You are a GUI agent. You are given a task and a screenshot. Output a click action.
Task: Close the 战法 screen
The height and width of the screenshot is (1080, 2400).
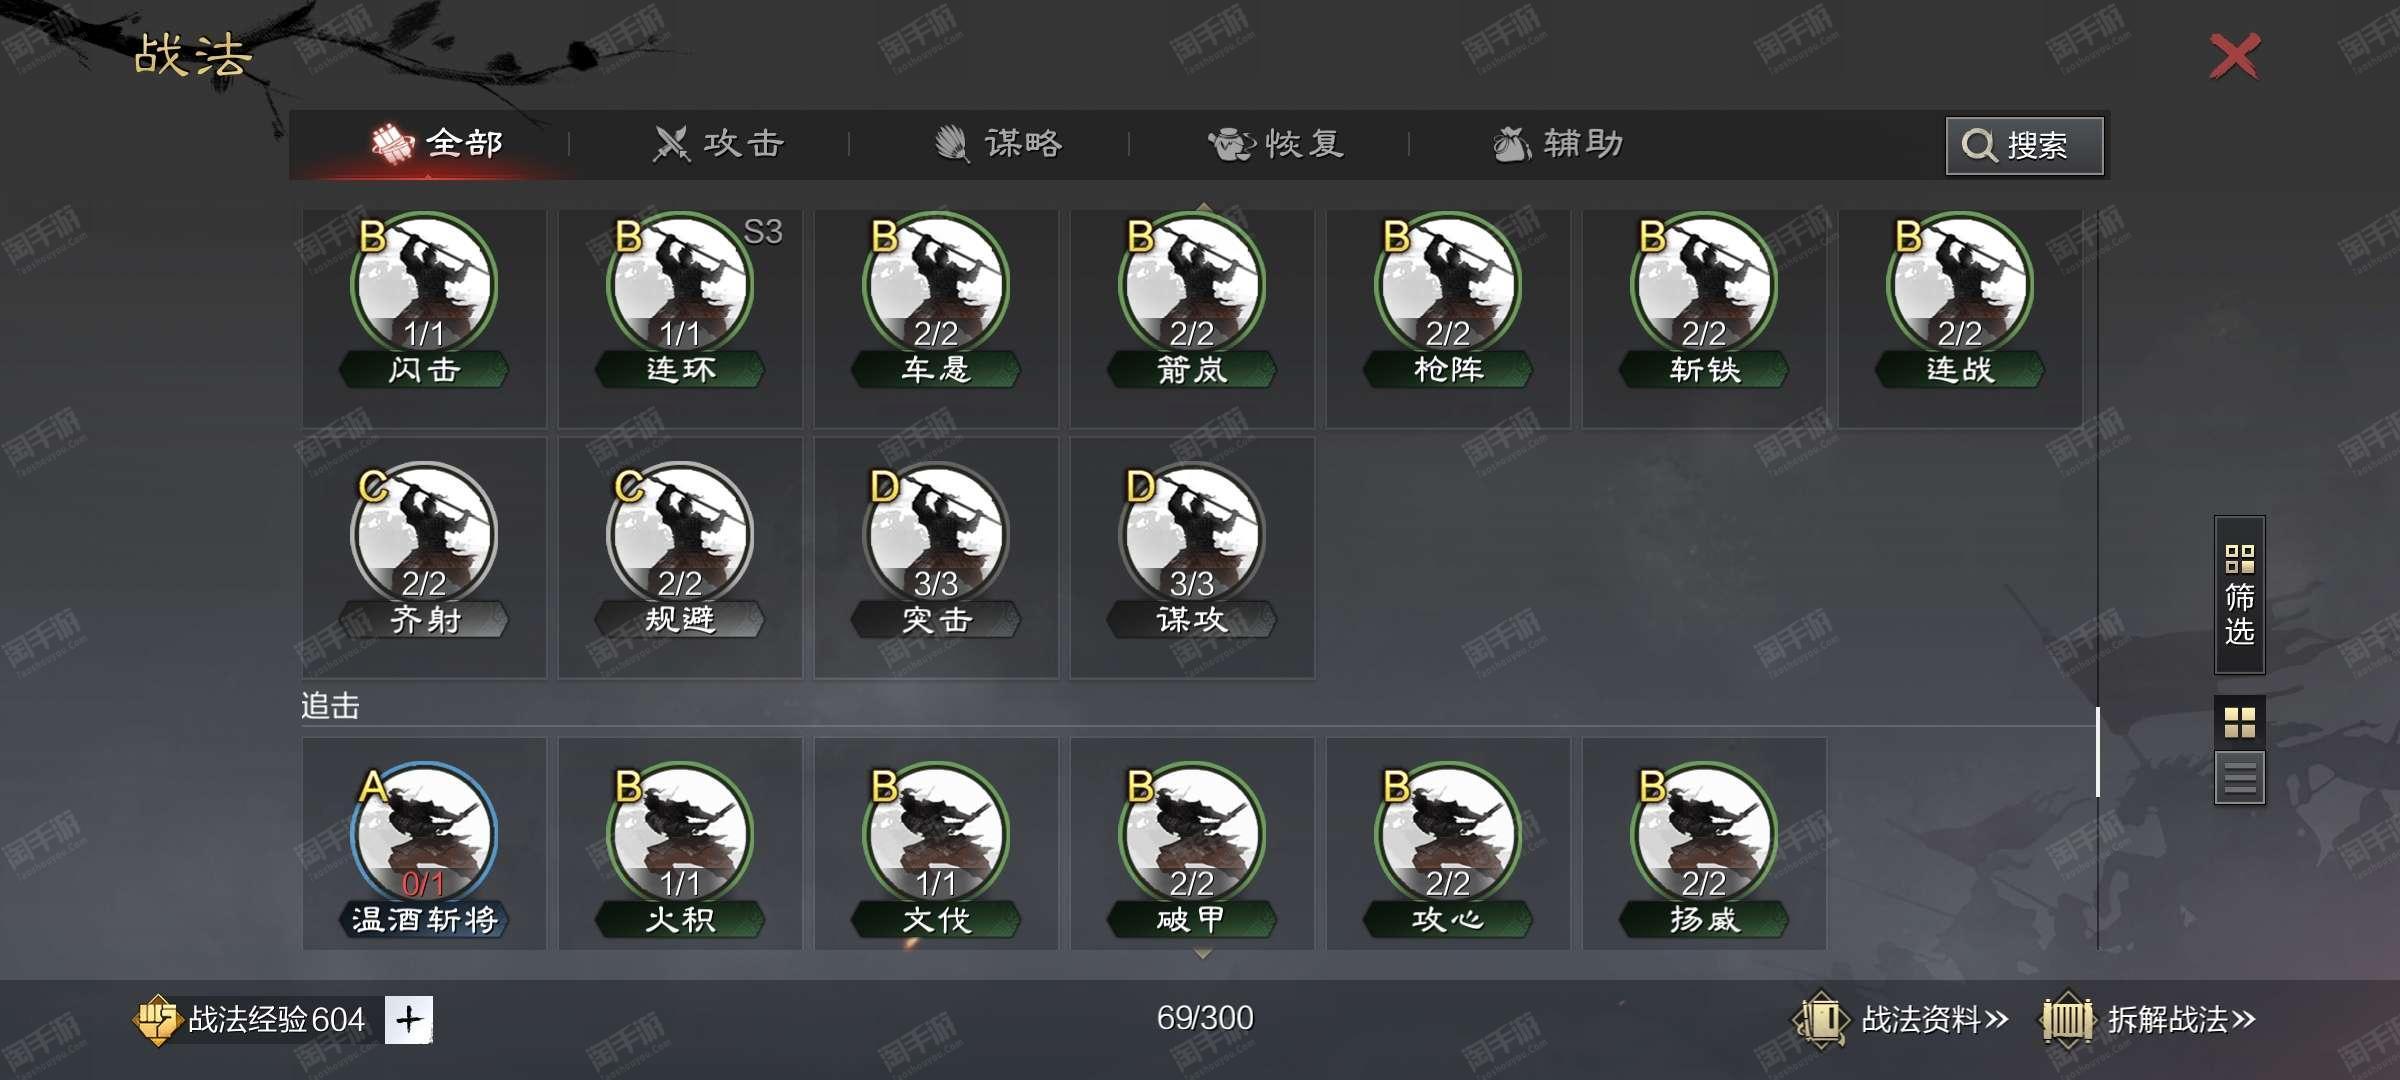pyautogui.click(x=2234, y=56)
